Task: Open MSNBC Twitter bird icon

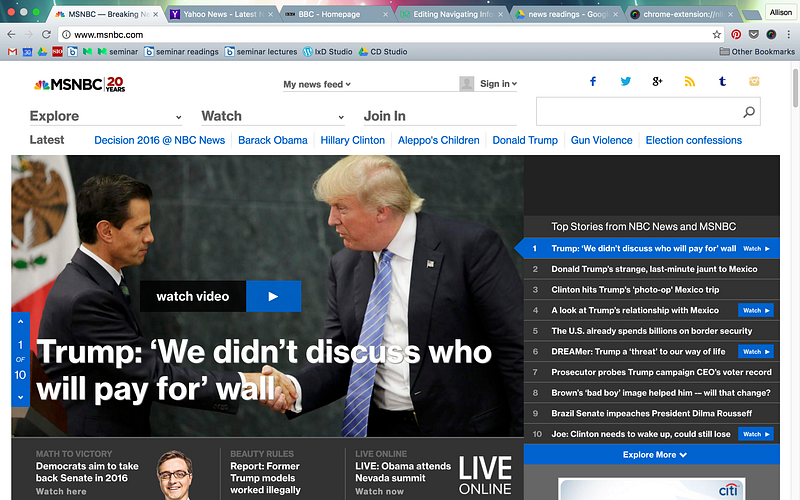Action: [x=626, y=82]
